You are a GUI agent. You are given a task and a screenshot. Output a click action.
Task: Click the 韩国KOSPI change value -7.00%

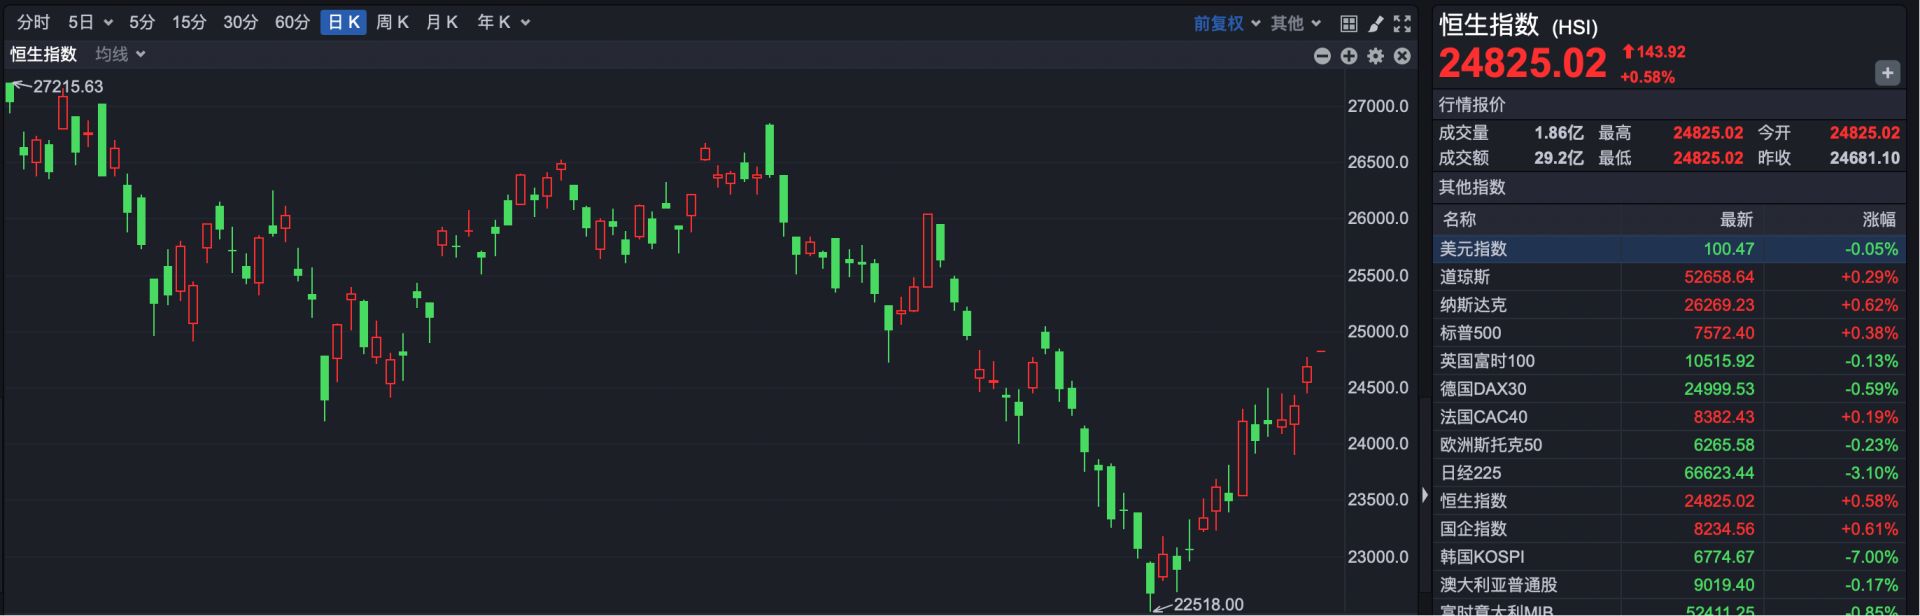tap(1871, 557)
